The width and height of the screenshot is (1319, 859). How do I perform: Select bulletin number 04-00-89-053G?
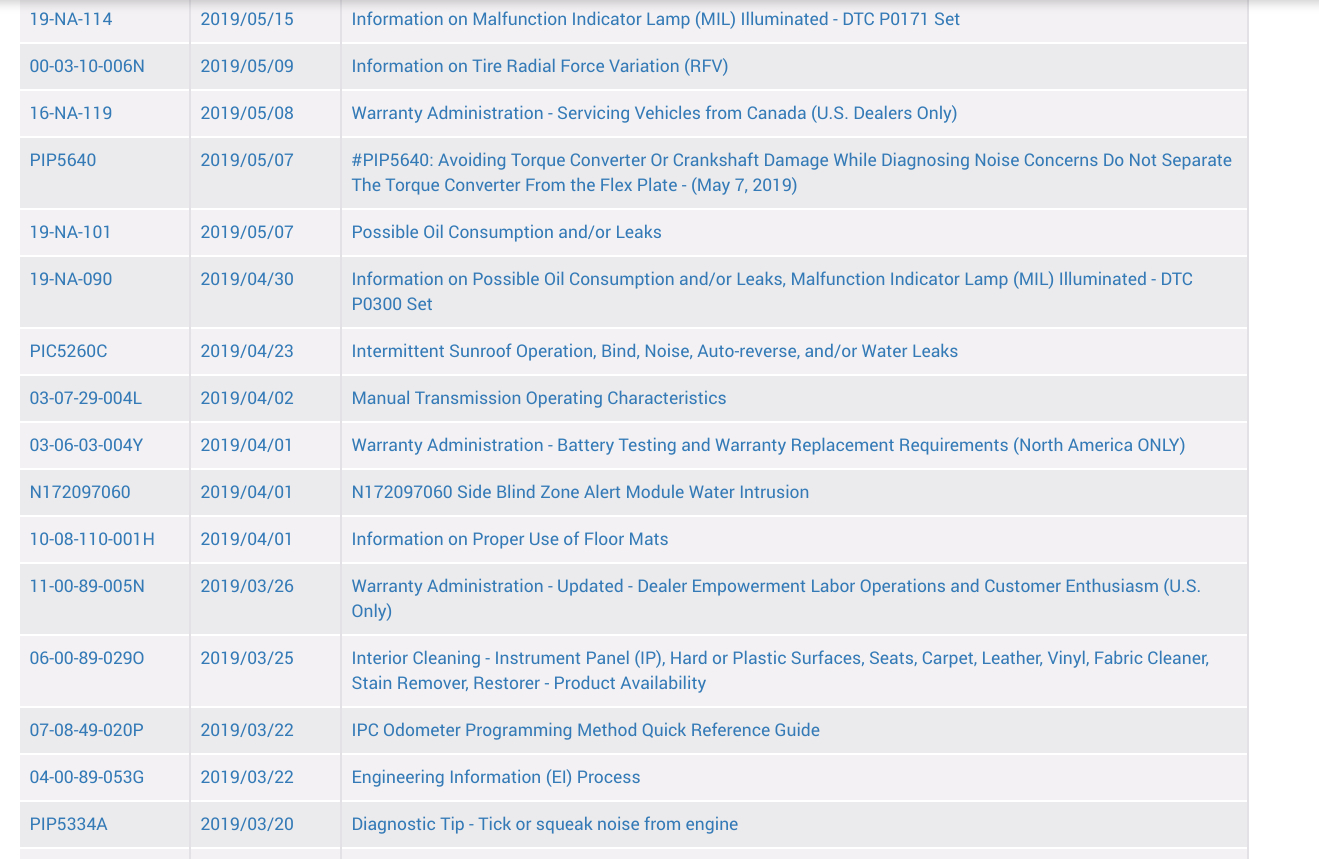point(87,777)
